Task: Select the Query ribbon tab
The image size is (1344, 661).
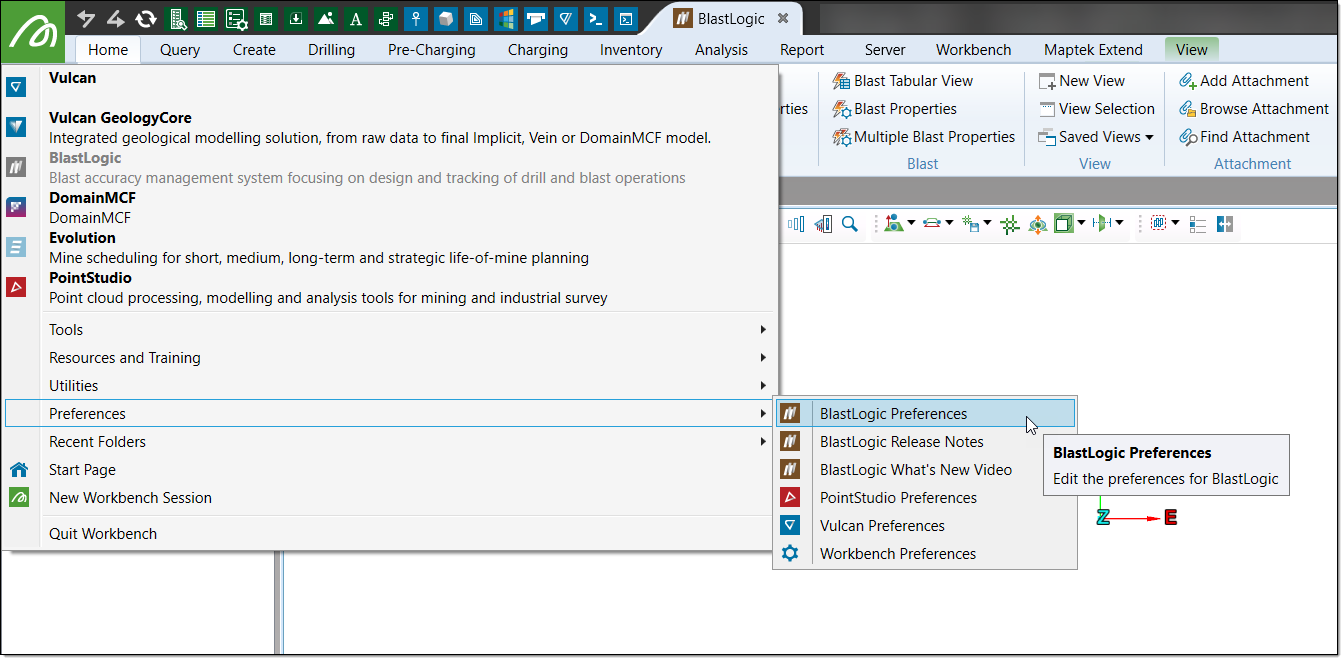Action: pos(180,50)
